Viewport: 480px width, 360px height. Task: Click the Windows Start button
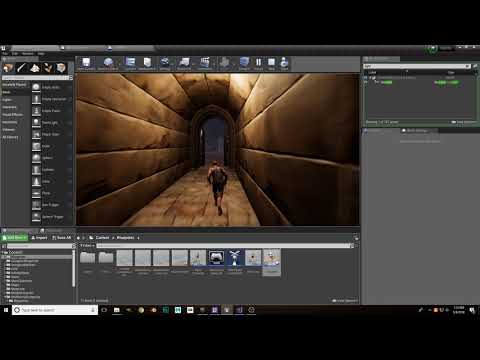pyautogui.click(x=6, y=310)
